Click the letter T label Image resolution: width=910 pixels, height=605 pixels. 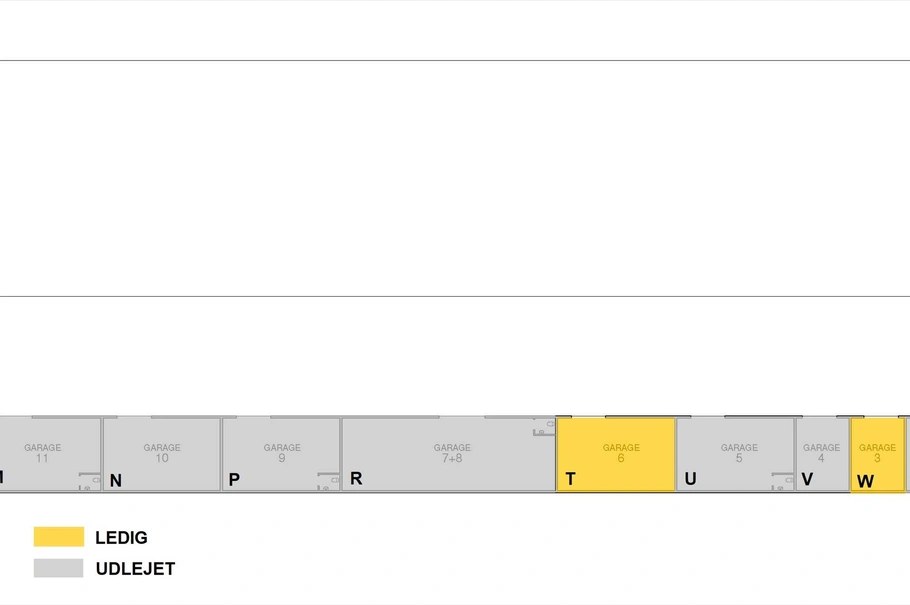[x=570, y=479]
